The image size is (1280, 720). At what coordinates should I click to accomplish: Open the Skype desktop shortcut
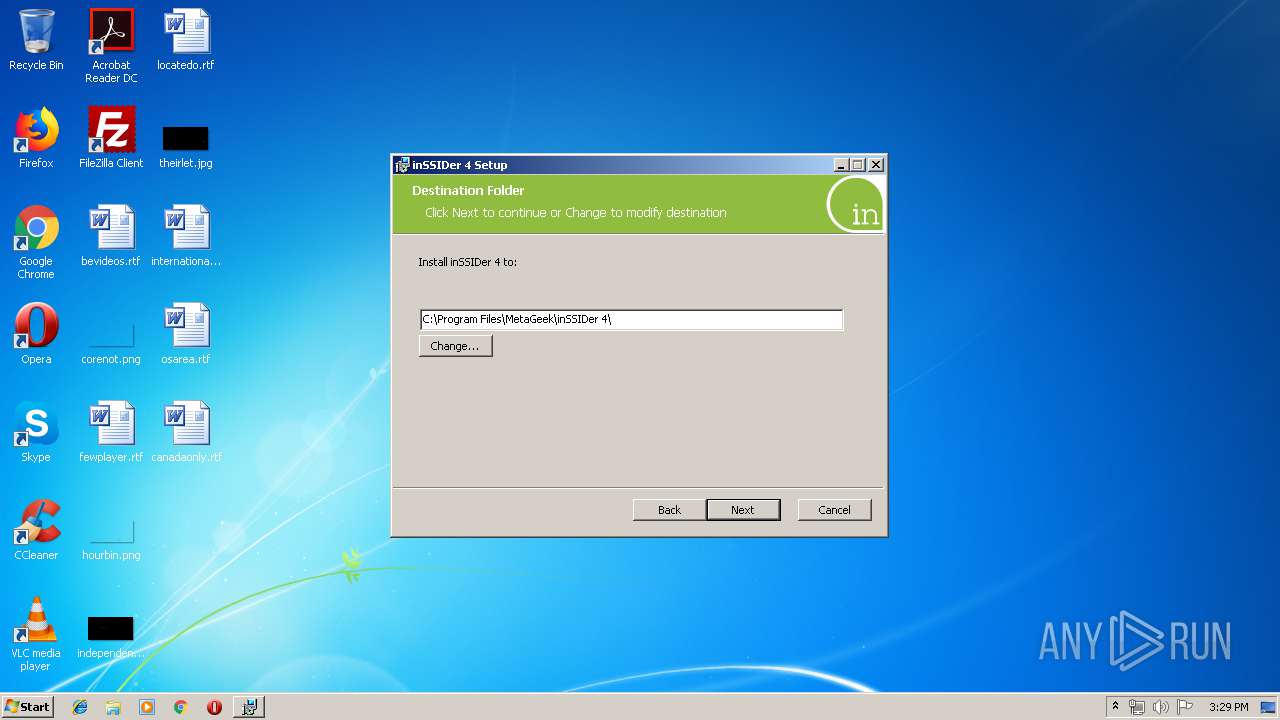[x=36, y=432]
